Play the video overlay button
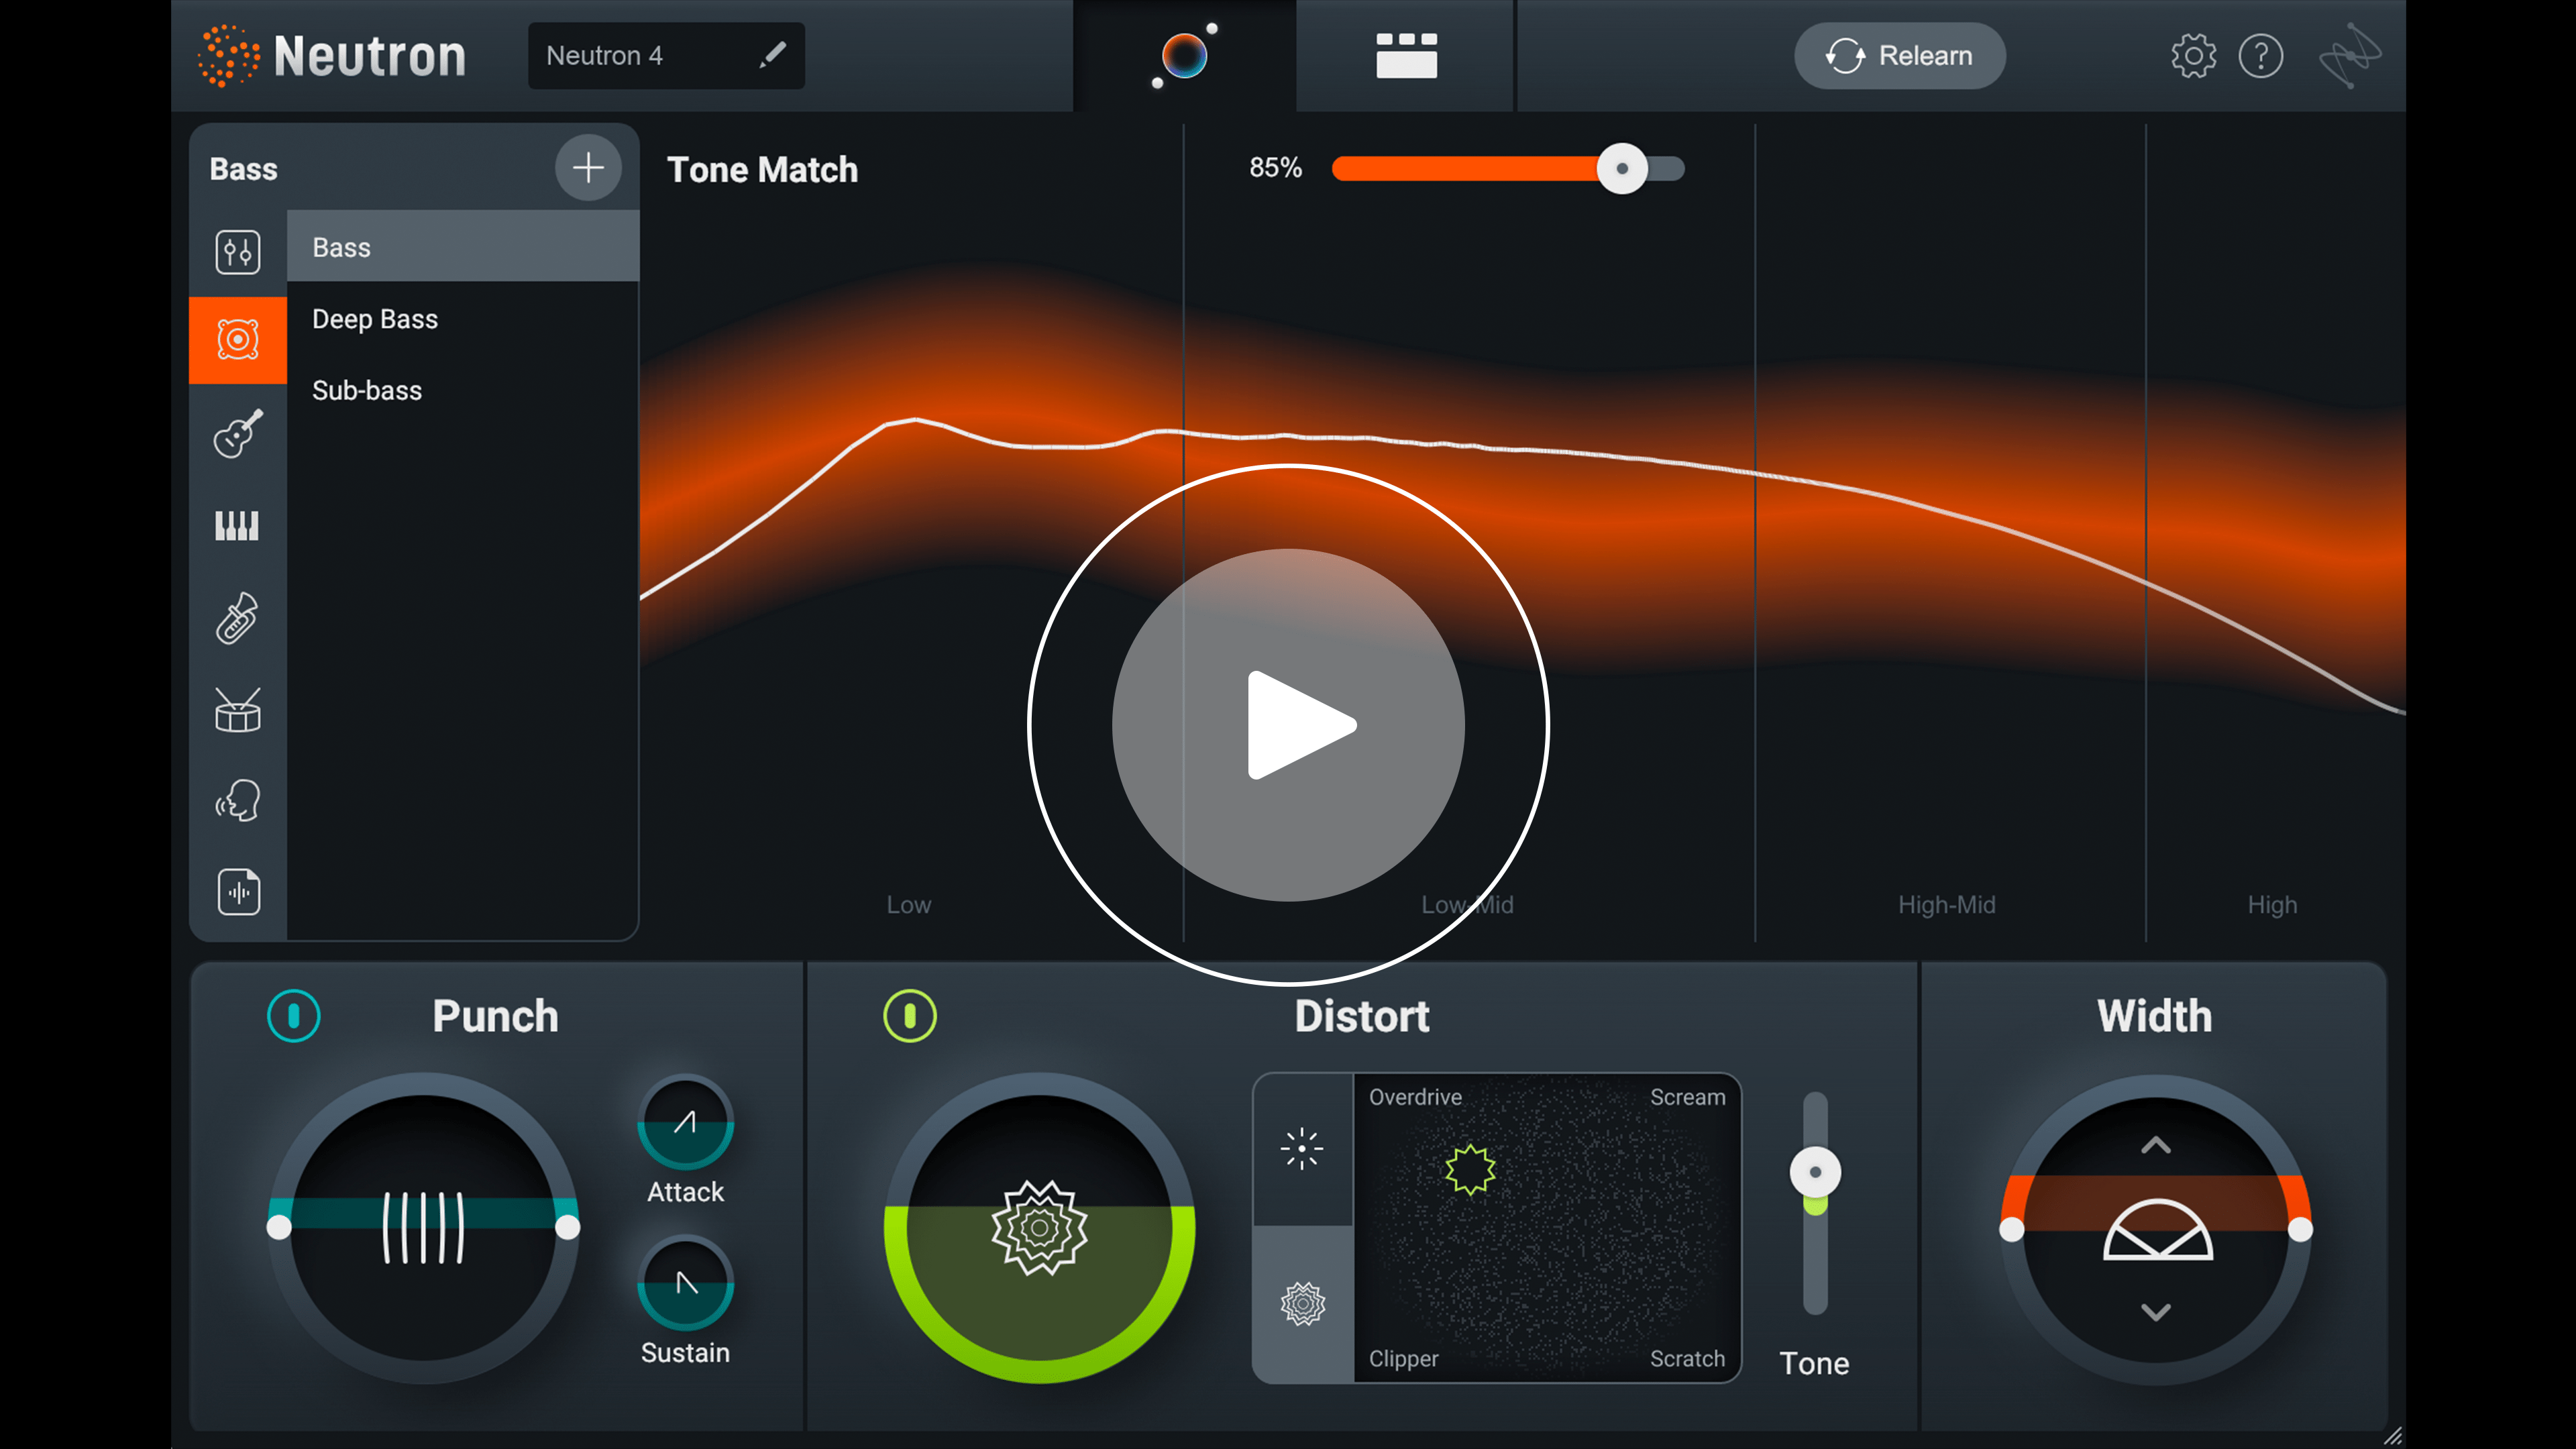Screen dimensions: 2576x1449 [x=1288, y=725]
